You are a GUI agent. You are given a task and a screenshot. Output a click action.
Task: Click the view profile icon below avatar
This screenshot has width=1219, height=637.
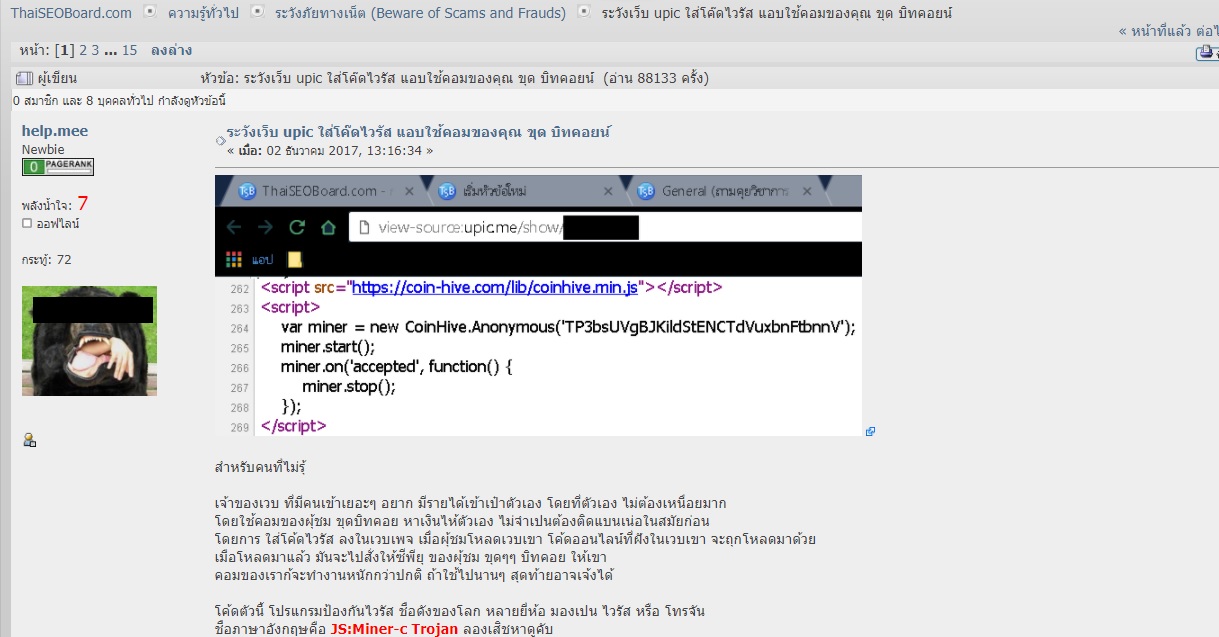tap(29, 440)
